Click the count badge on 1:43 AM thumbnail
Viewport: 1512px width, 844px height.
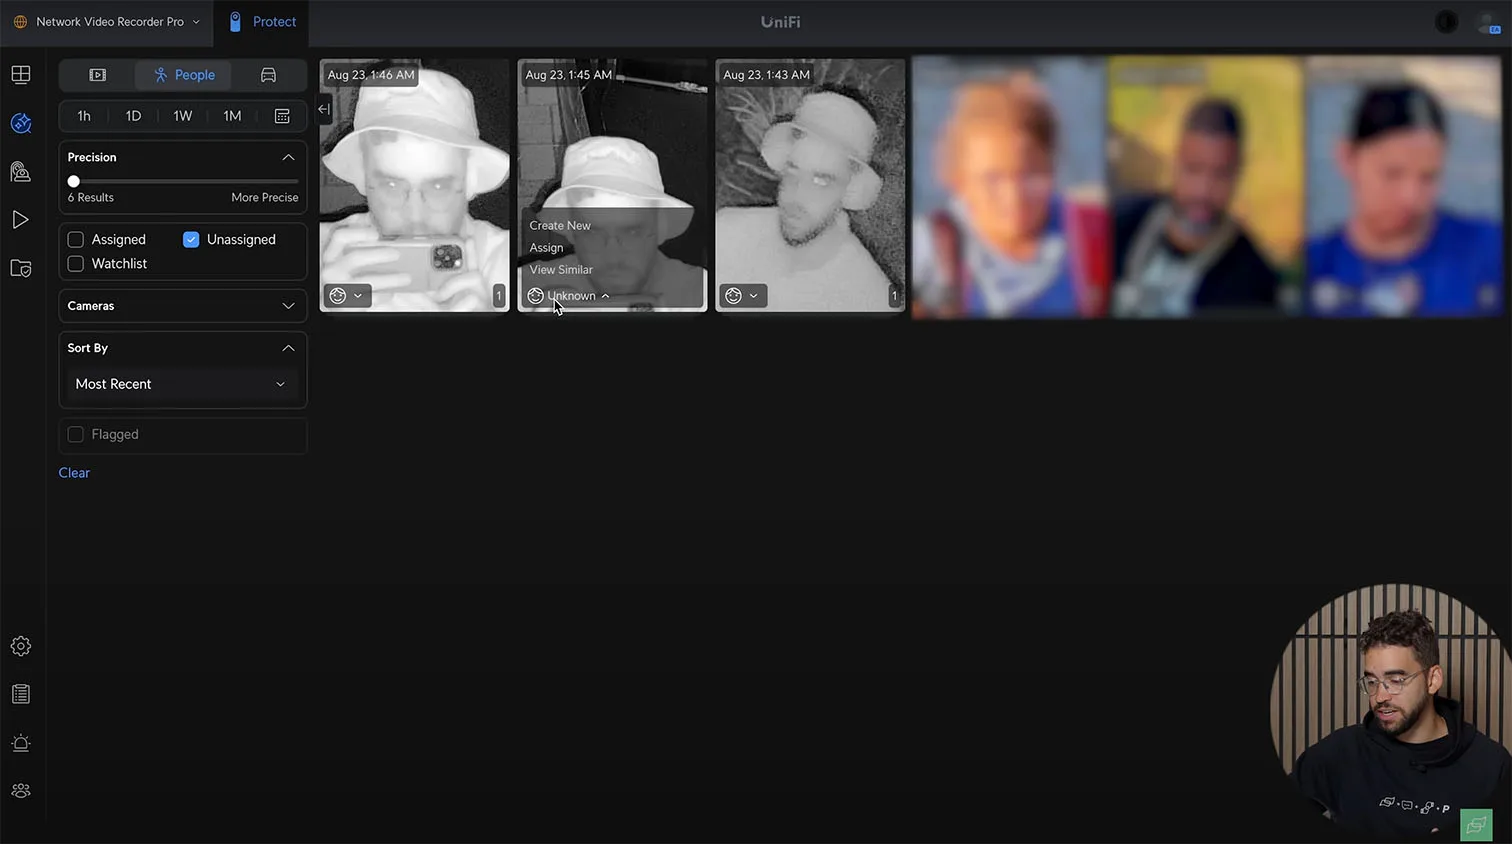click(x=894, y=296)
